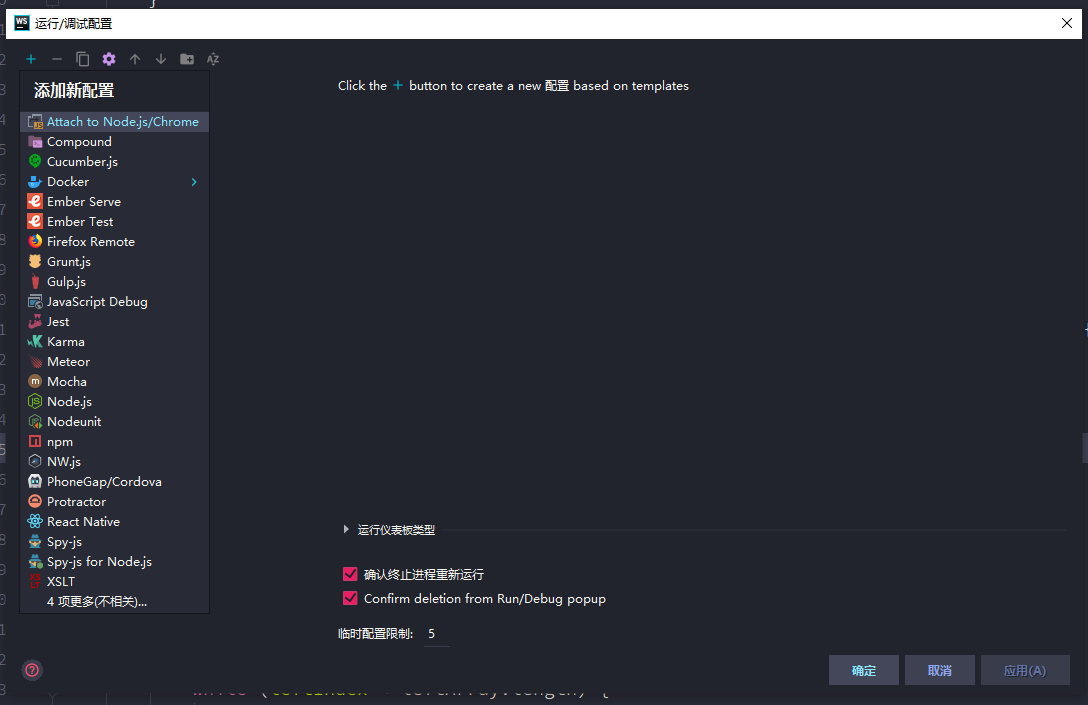The image size is (1088, 705).
Task: Click the move up arrow icon
Action: pyautogui.click(x=135, y=59)
